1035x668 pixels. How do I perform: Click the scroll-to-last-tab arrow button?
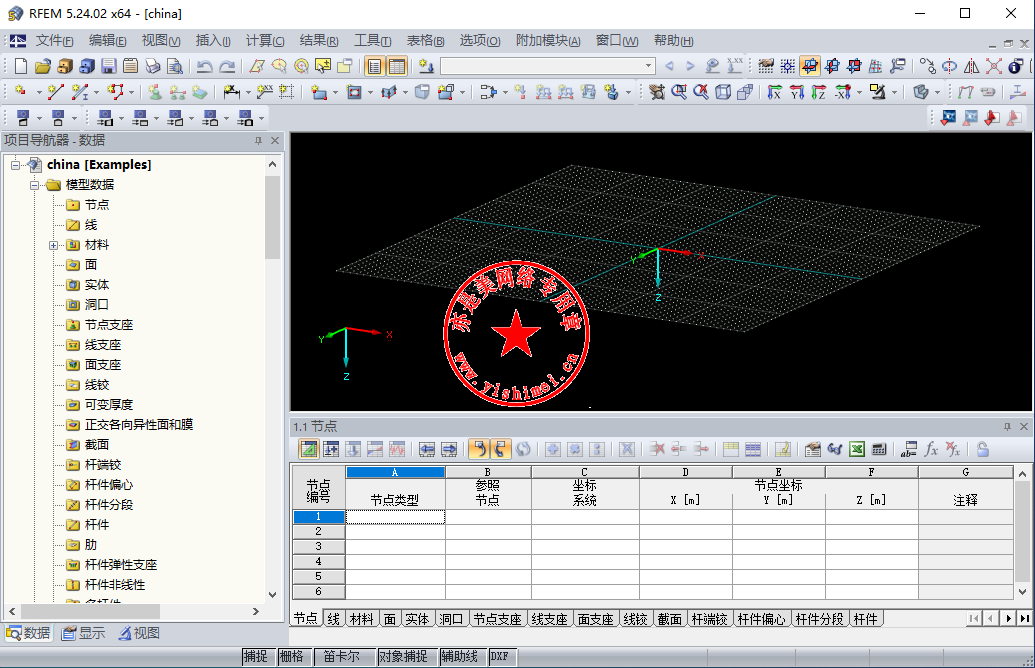[x=1024, y=618]
